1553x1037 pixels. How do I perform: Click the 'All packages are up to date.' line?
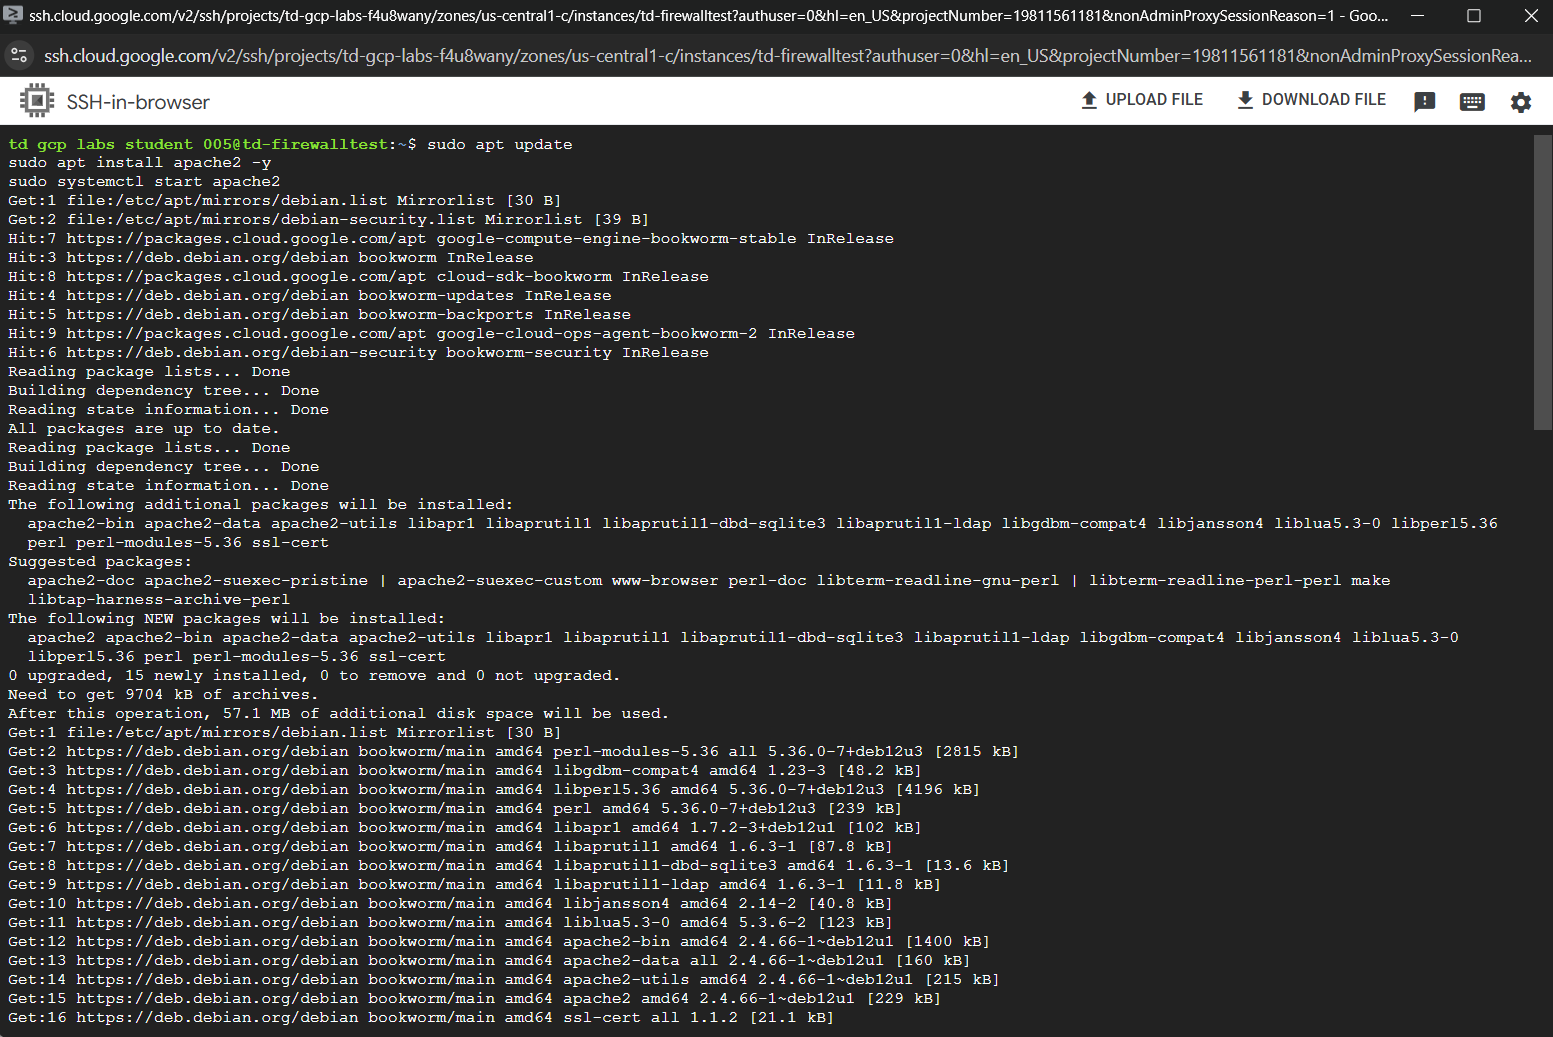143,428
